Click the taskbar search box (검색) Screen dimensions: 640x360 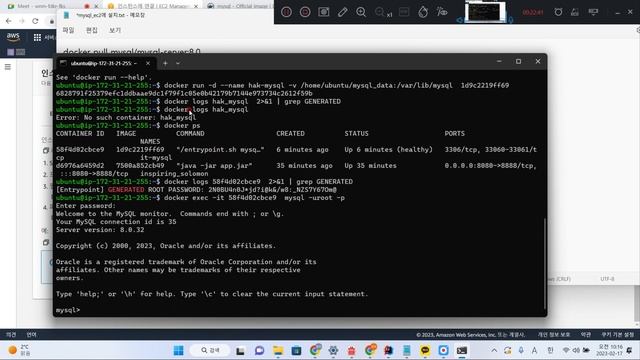point(211,350)
